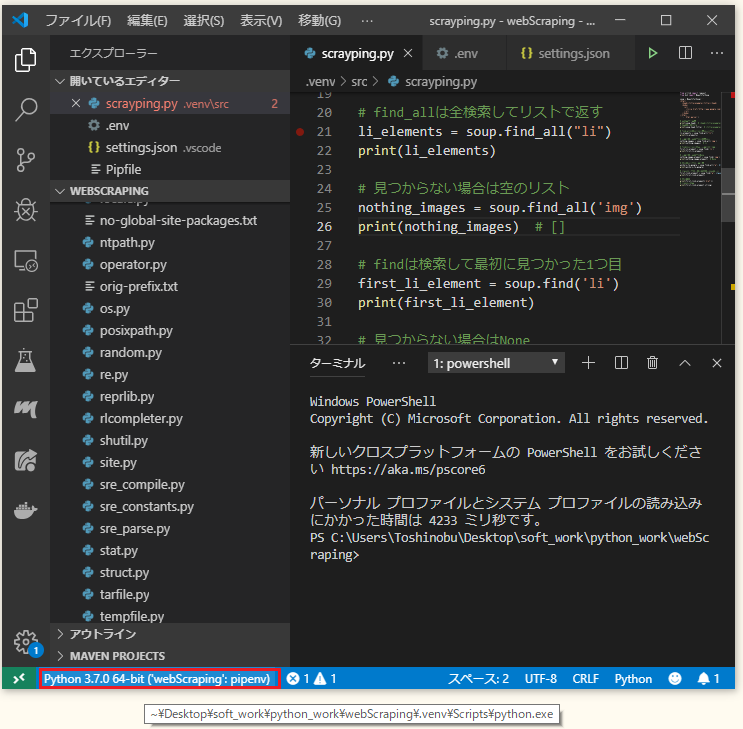
Task: Split the terminal pane
Action: pos(621,363)
